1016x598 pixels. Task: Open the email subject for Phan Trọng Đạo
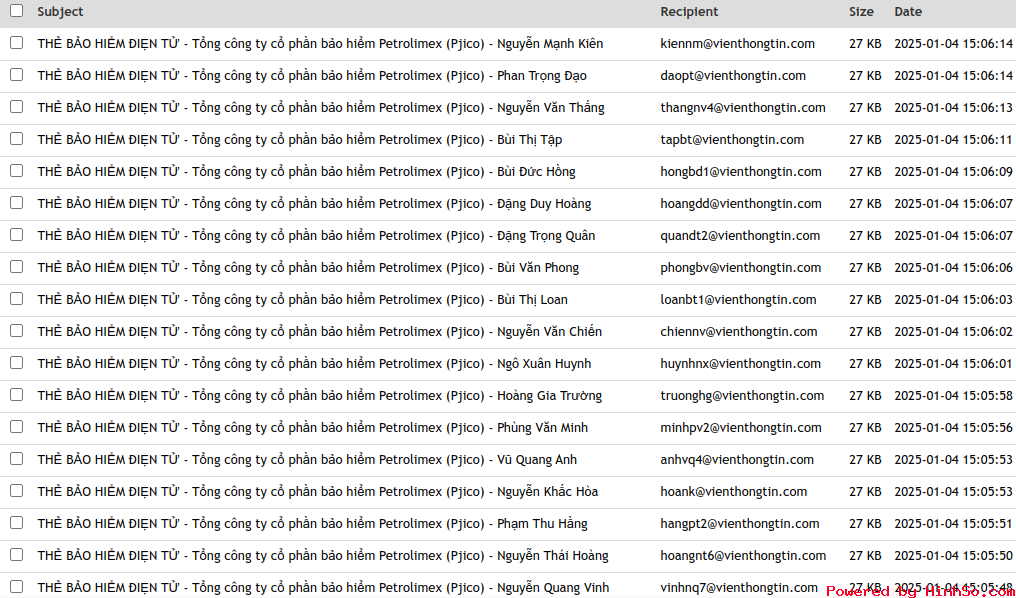click(312, 76)
